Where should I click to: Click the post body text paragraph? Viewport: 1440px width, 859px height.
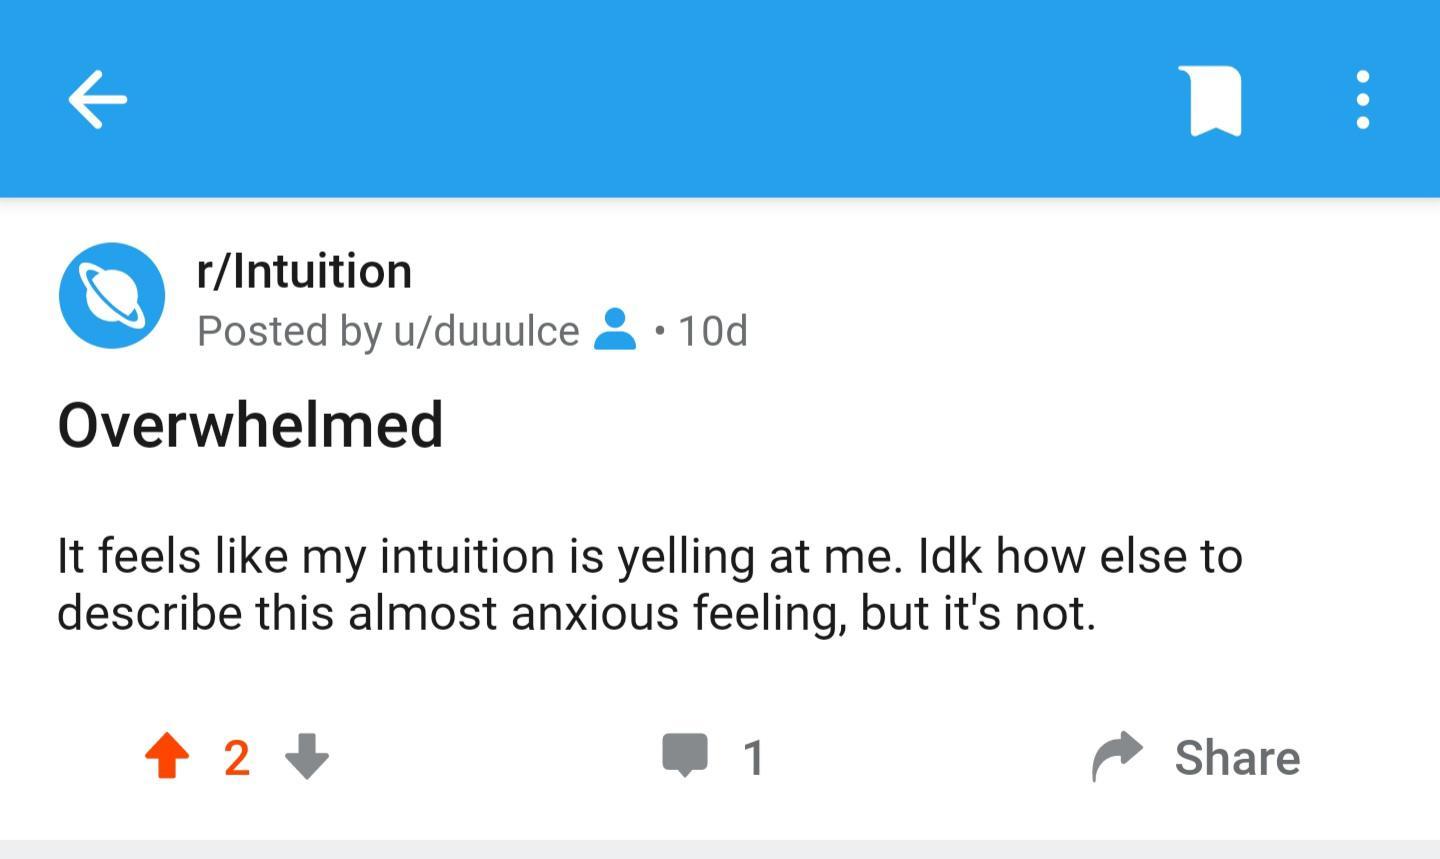[x=650, y=584]
